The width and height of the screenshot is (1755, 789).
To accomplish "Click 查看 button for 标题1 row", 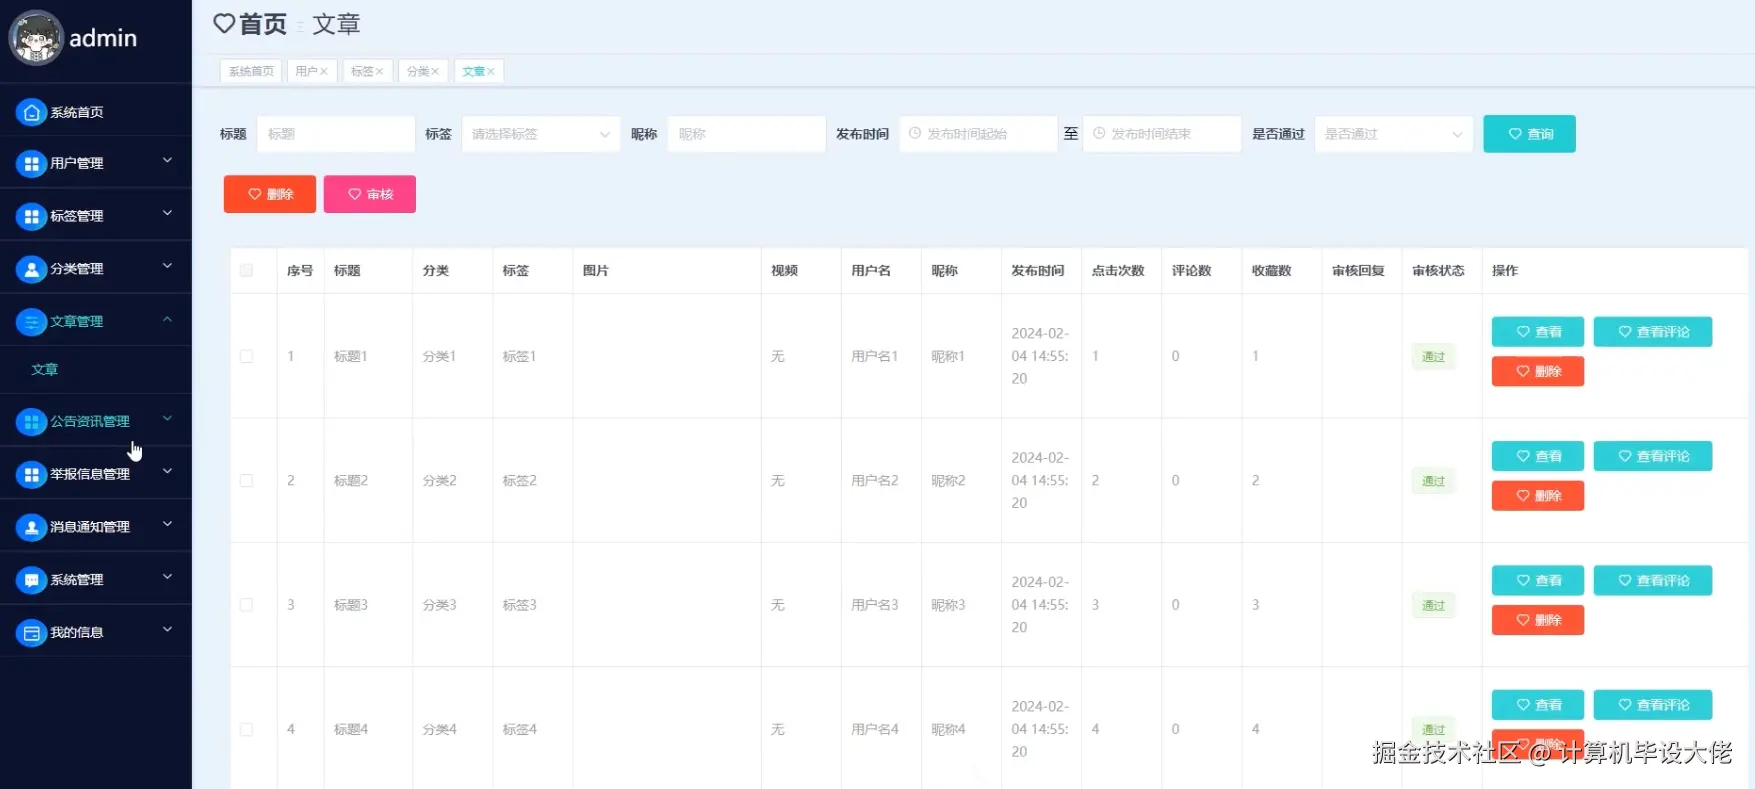I will (x=1538, y=332).
